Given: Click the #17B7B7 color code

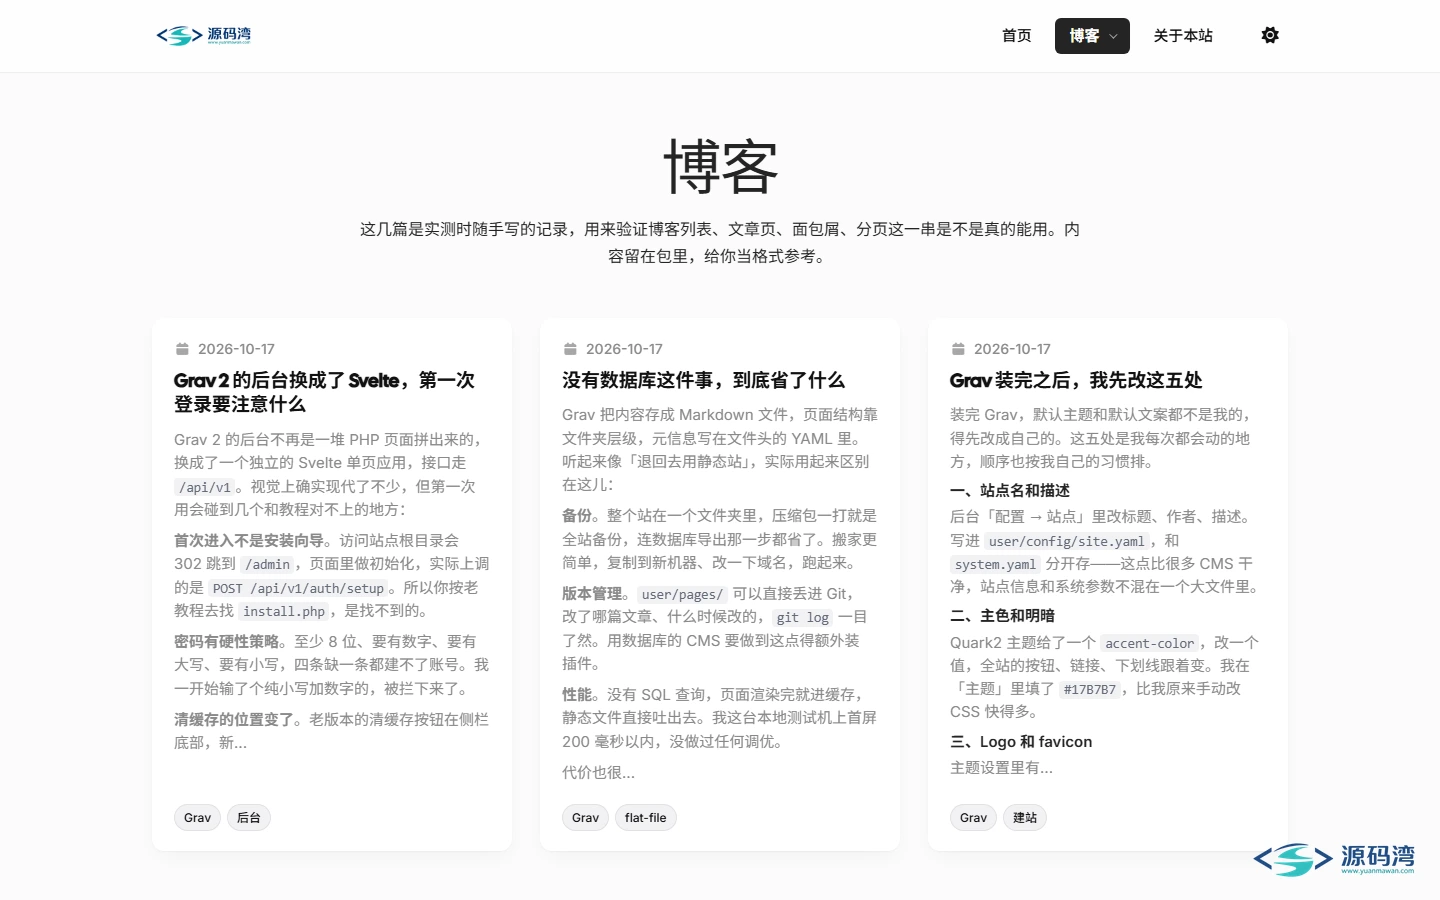Looking at the screenshot, I should (x=1090, y=689).
